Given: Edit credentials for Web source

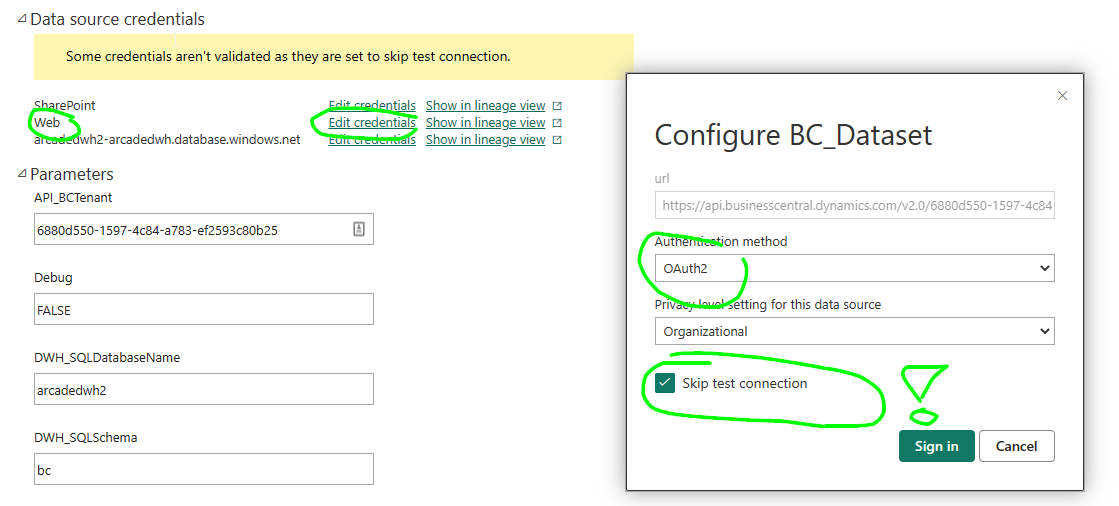Looking at the screenshot, I should (372, 123).
